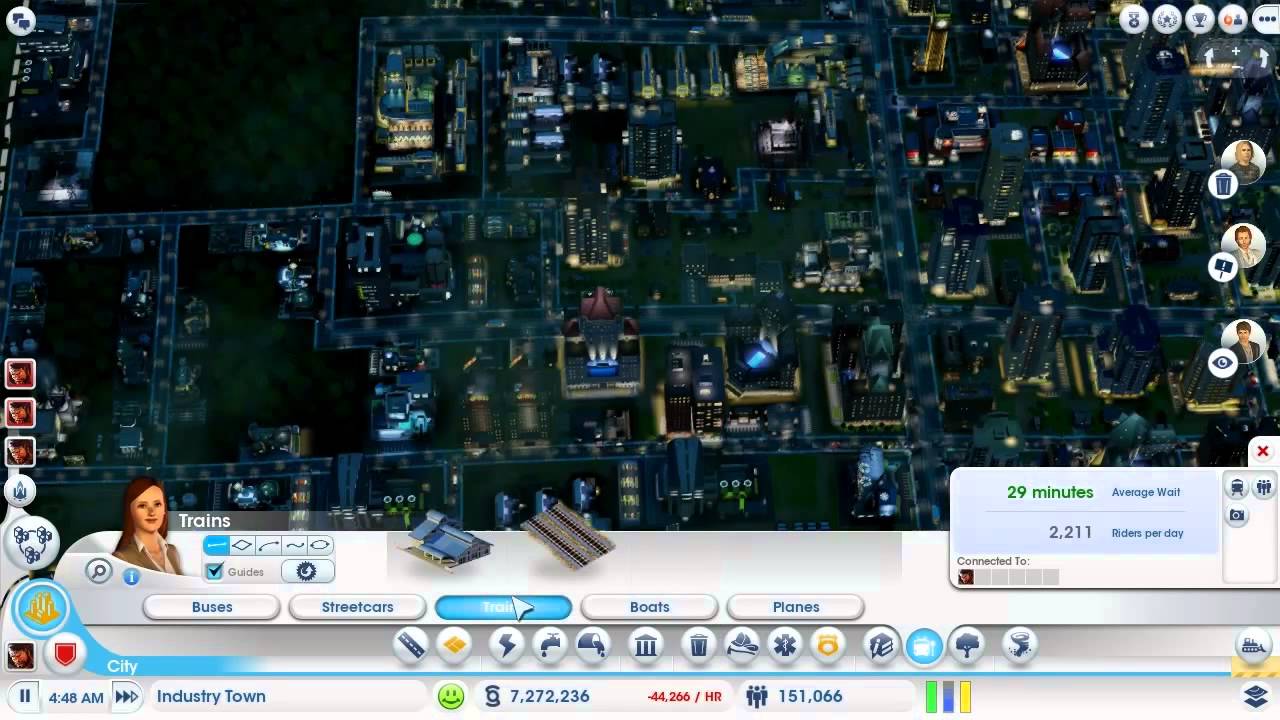Open the Health medical star menu

(x=785, y=646)
